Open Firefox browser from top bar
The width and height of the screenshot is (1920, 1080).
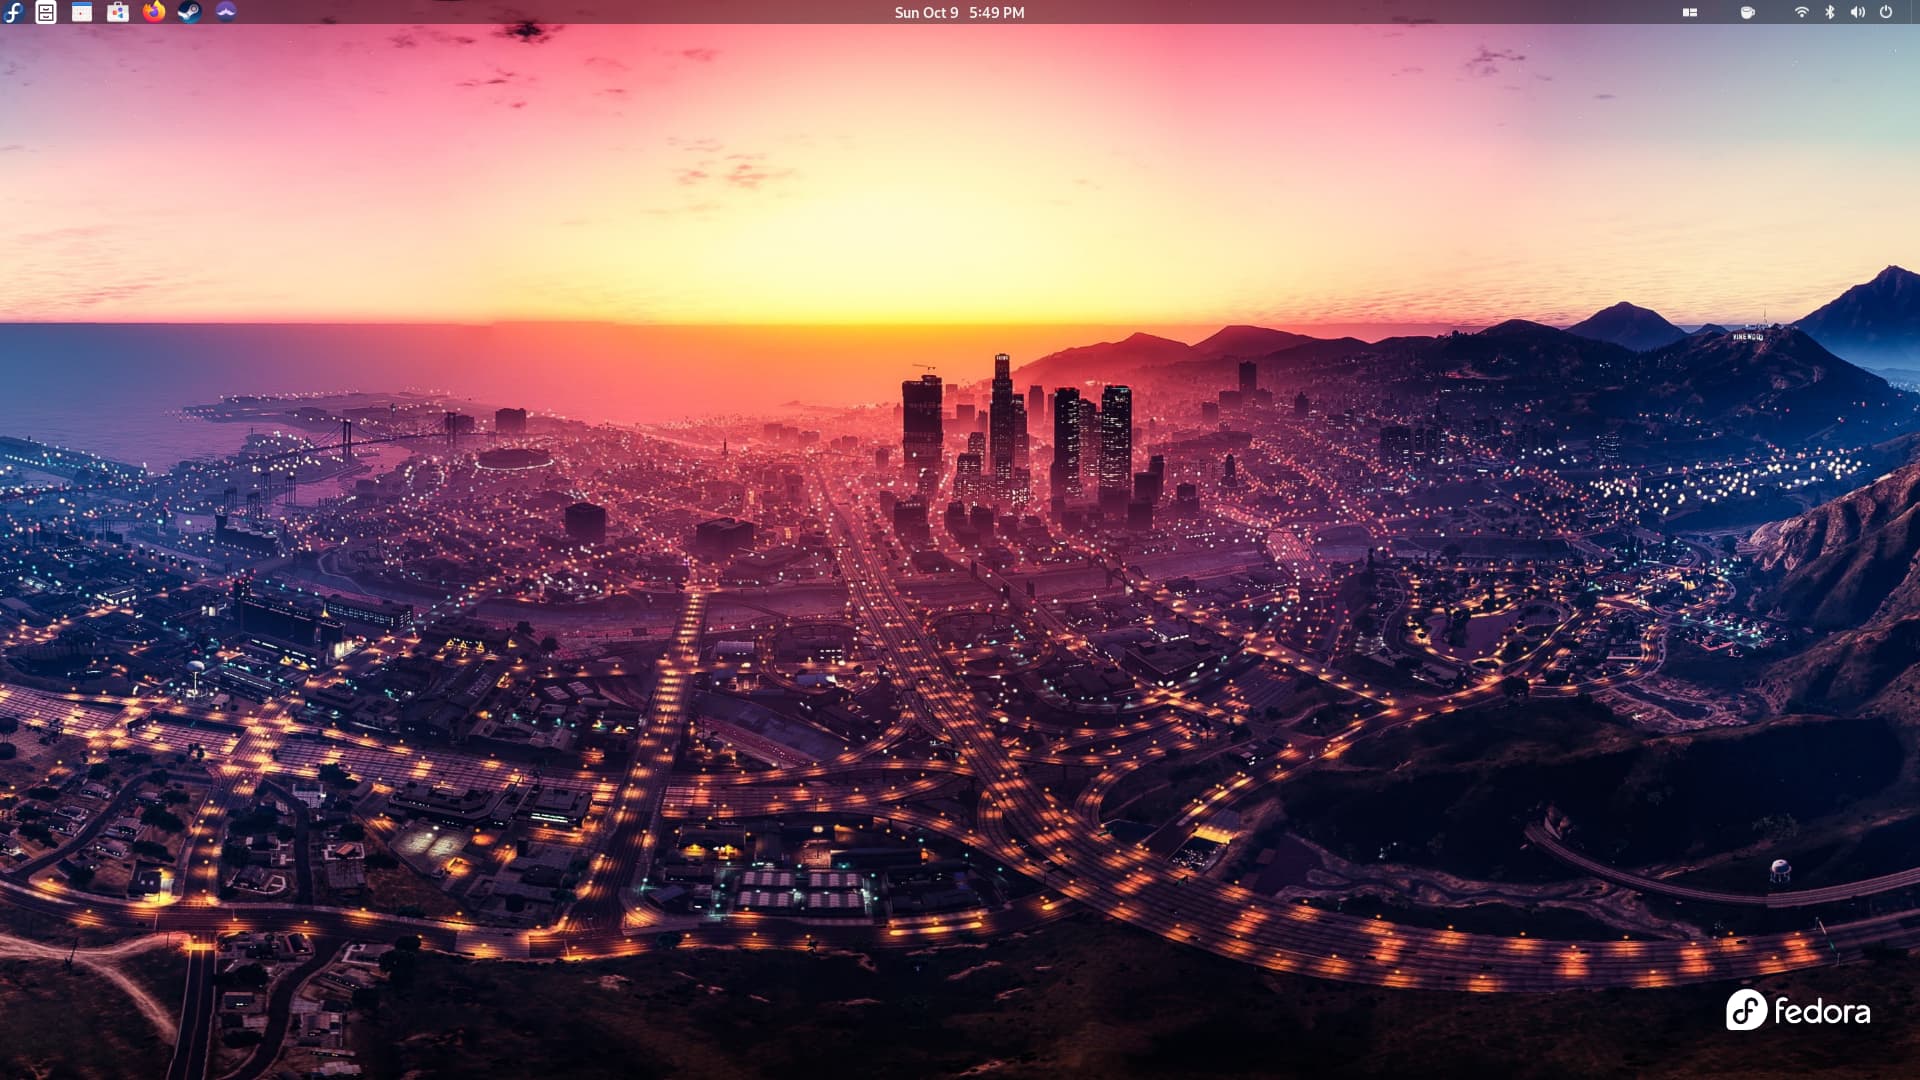coord(154,12)
